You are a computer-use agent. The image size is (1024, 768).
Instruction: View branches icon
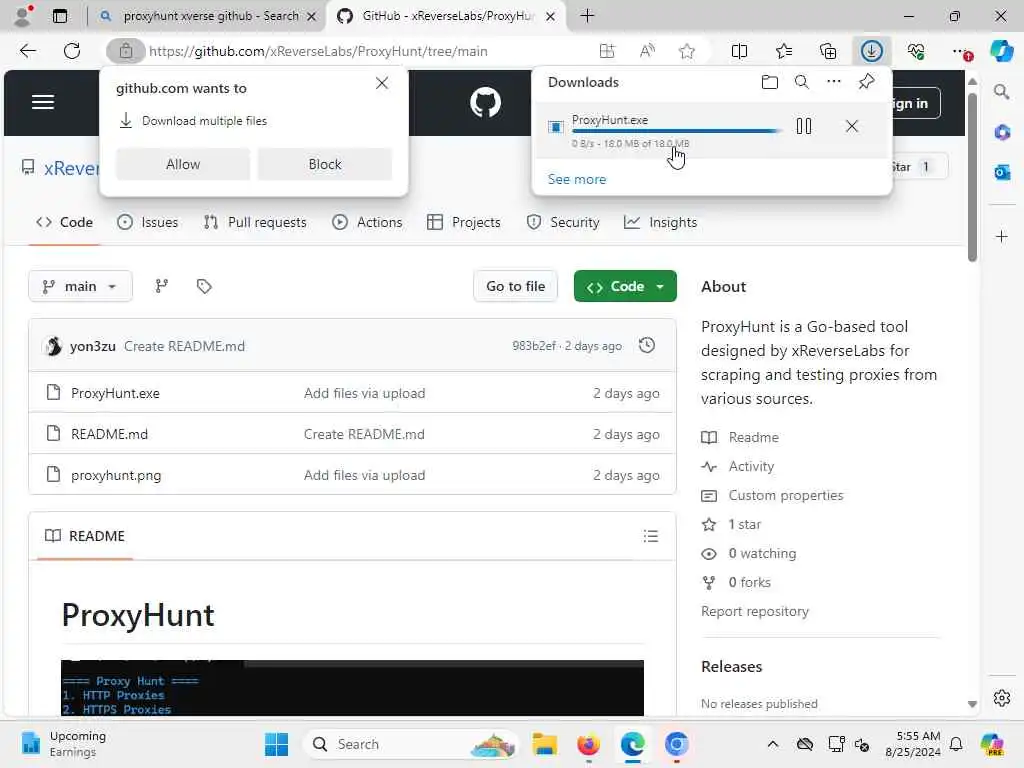point(161,286)
